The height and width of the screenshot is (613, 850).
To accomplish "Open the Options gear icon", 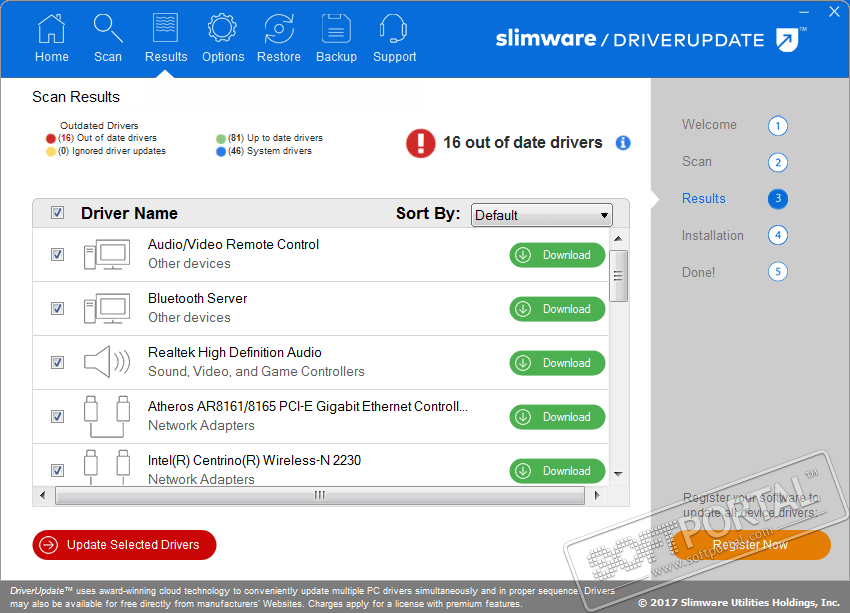I will click(x=222, y=28).
